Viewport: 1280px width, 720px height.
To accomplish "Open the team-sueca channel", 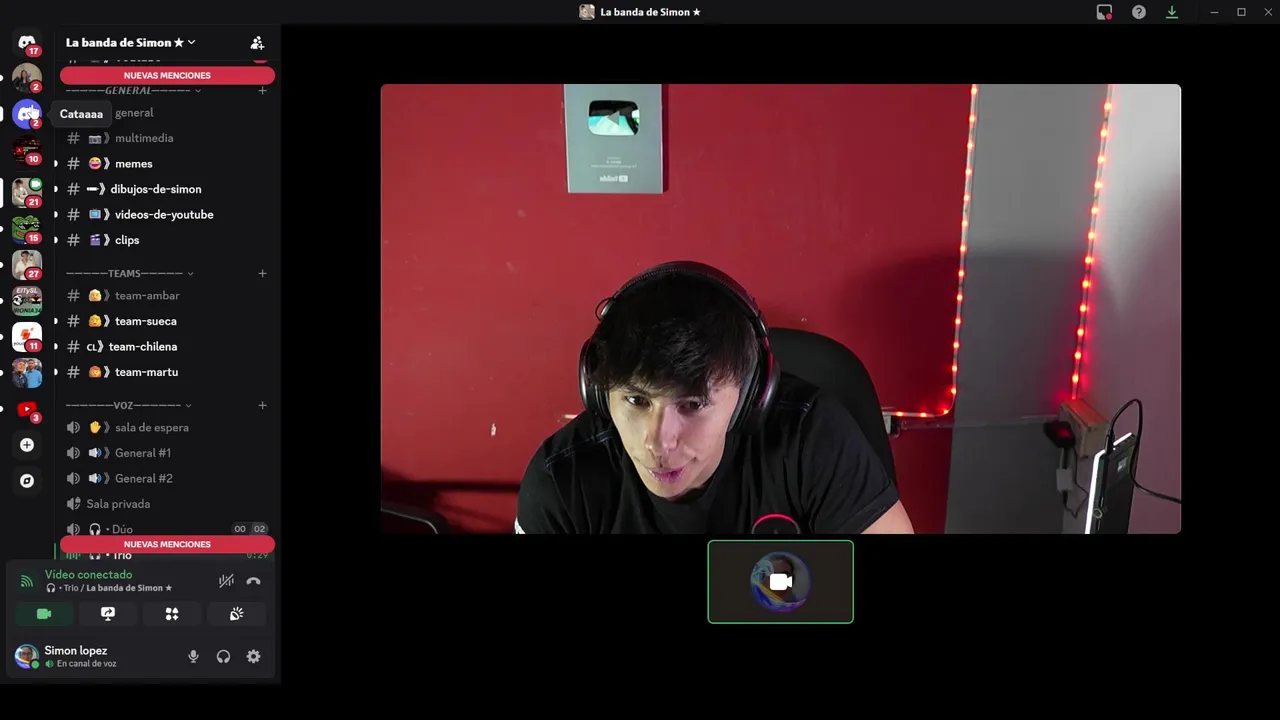I will pos(167,321).
